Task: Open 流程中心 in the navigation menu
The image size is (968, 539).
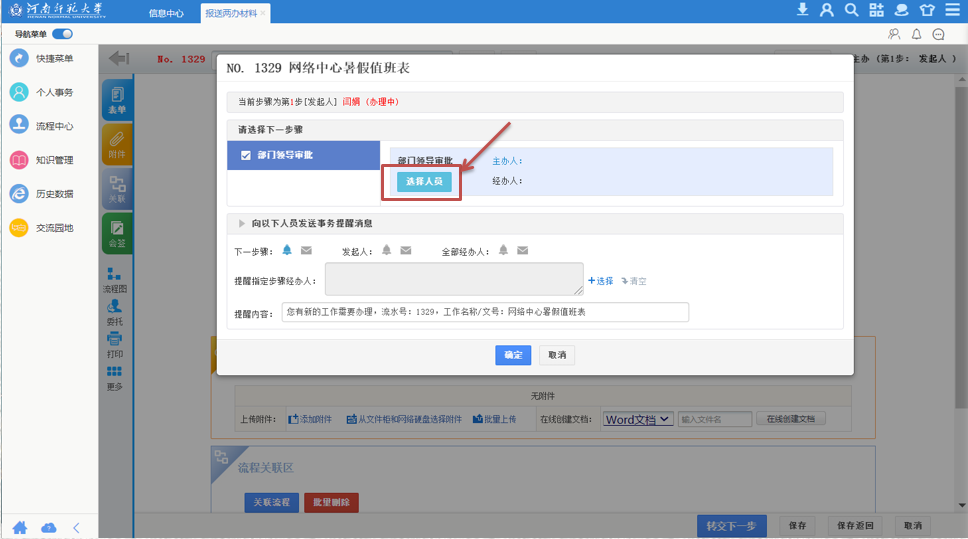Action: click(54, 126)
